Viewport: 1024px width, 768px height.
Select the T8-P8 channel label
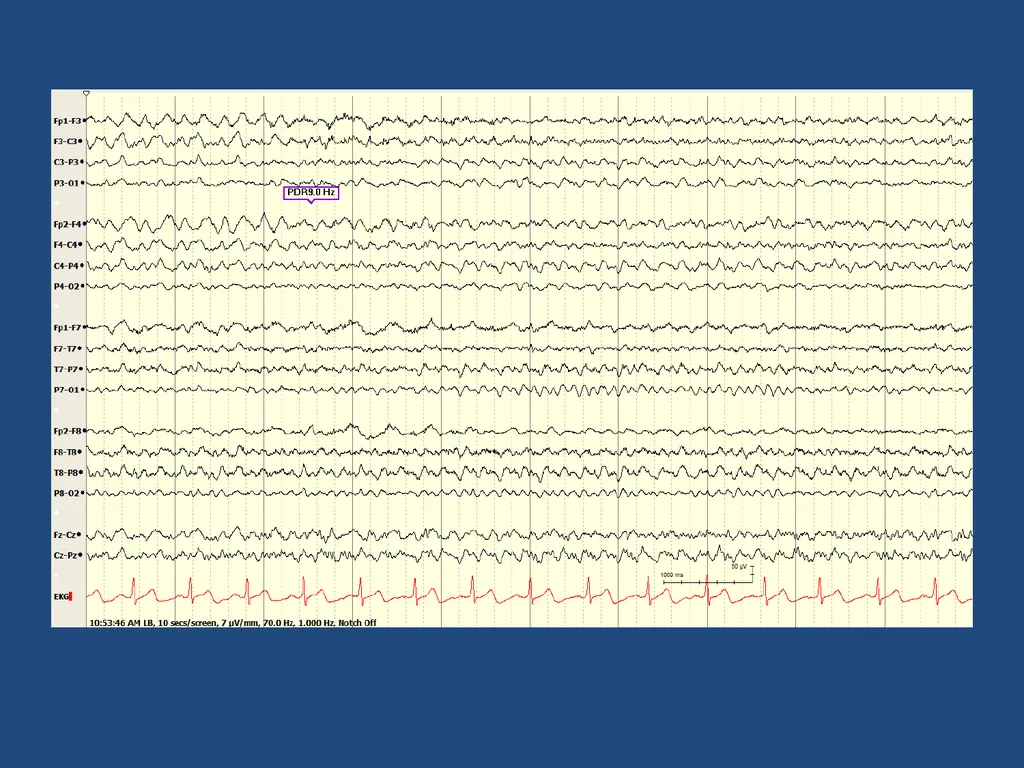click(x=65, y=472)
